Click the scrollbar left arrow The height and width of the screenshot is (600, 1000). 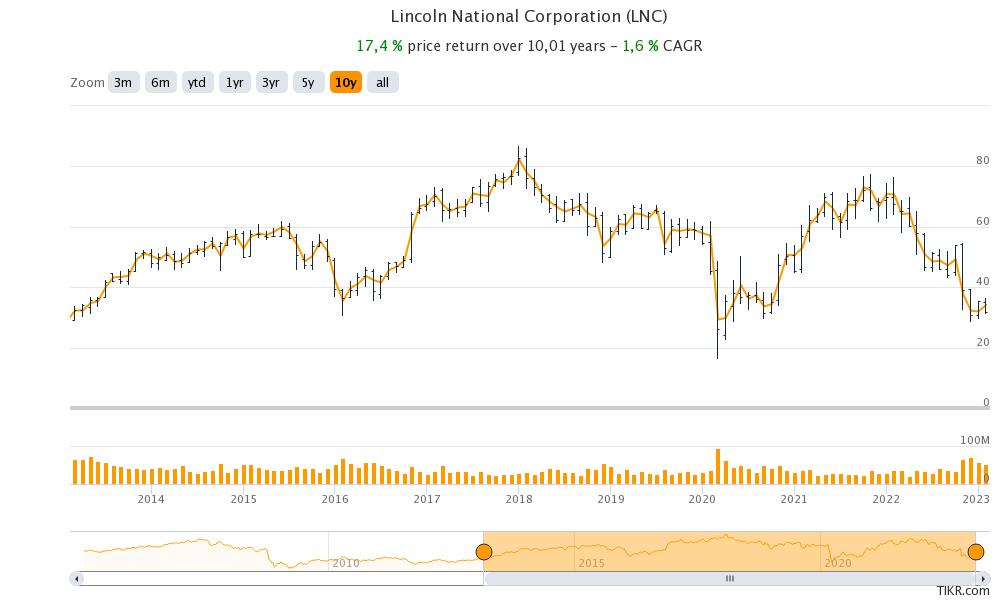pyautogui.click(x=77, y=579)
